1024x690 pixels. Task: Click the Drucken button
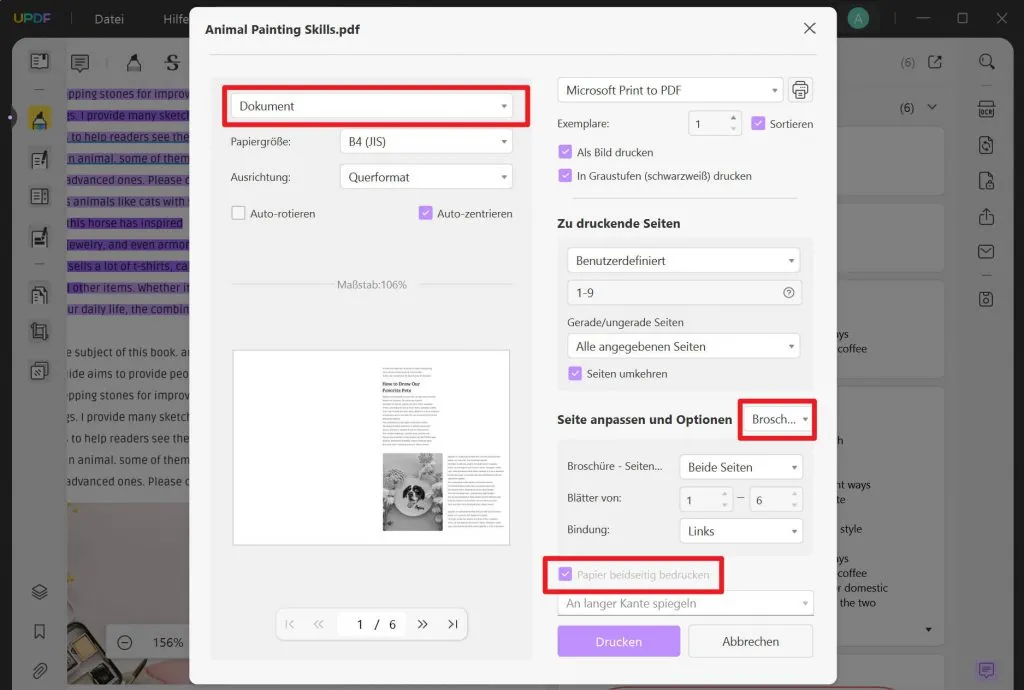618,641
